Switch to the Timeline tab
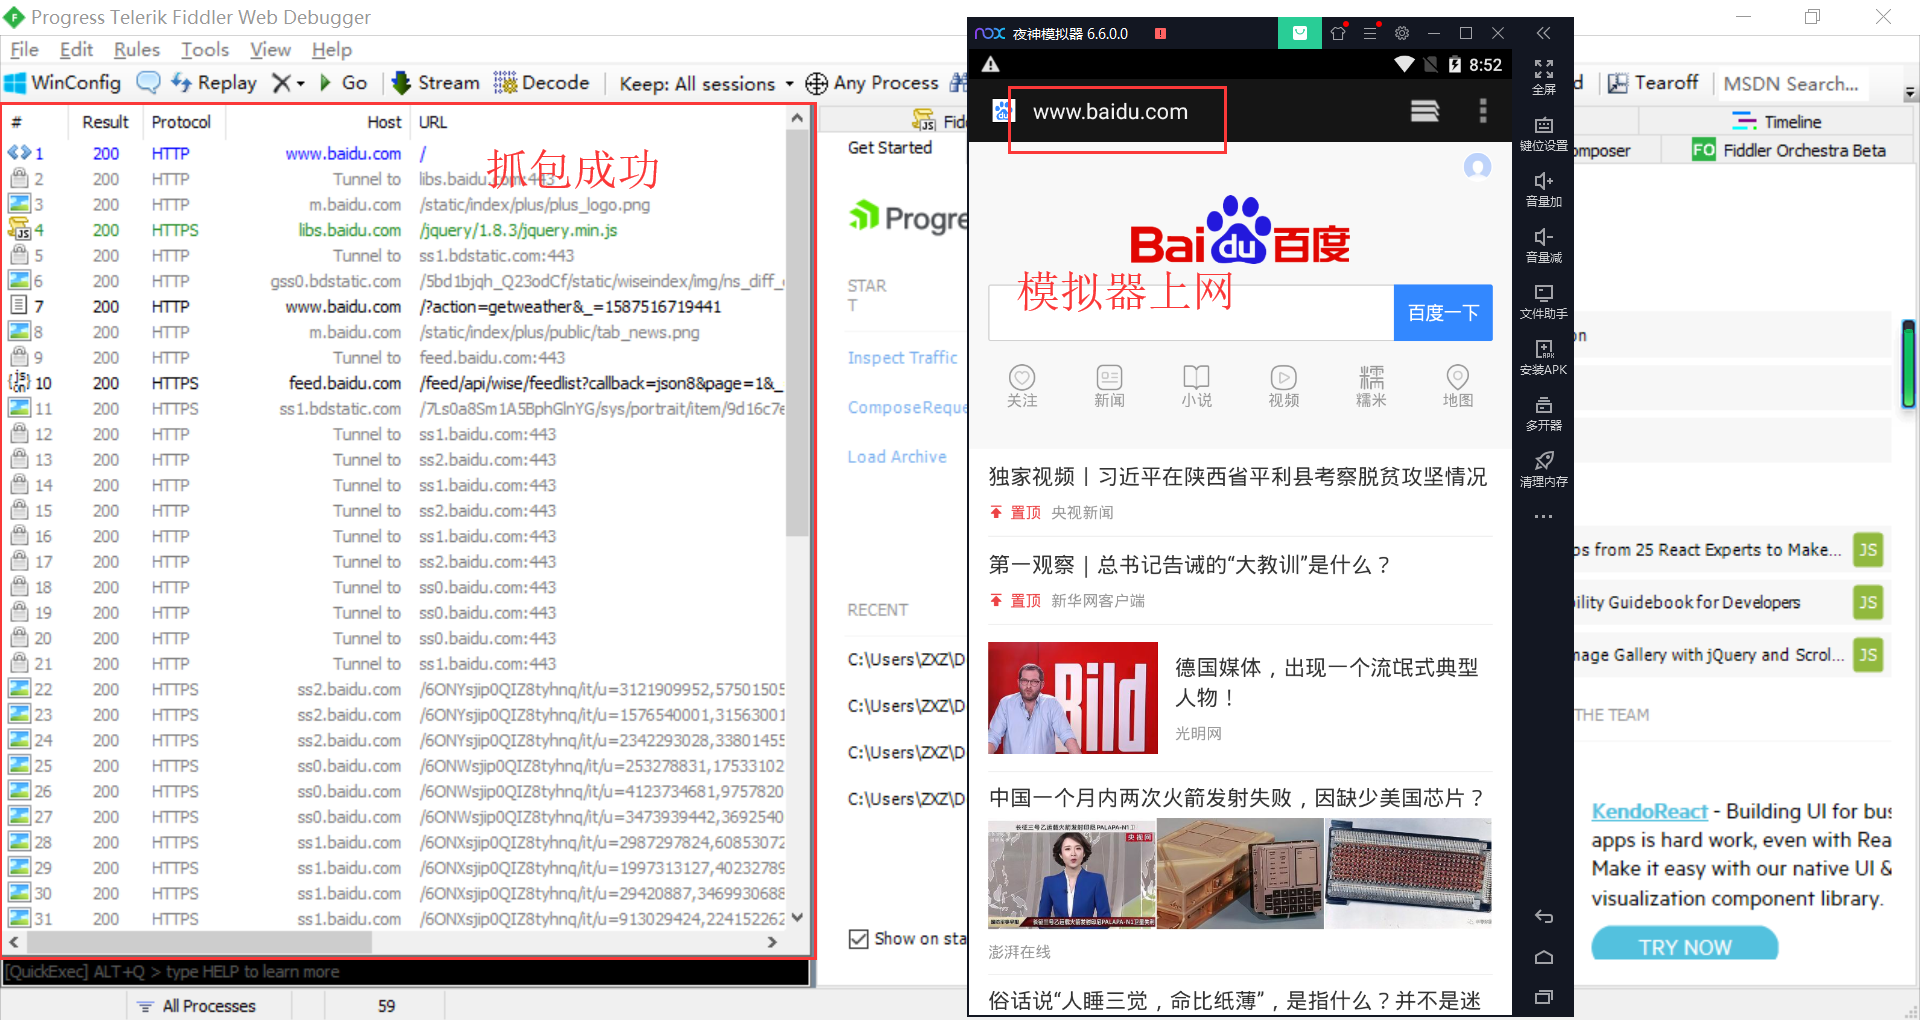The height and width of the screenshot is (1020, 1920). (x=1777, y=122)
